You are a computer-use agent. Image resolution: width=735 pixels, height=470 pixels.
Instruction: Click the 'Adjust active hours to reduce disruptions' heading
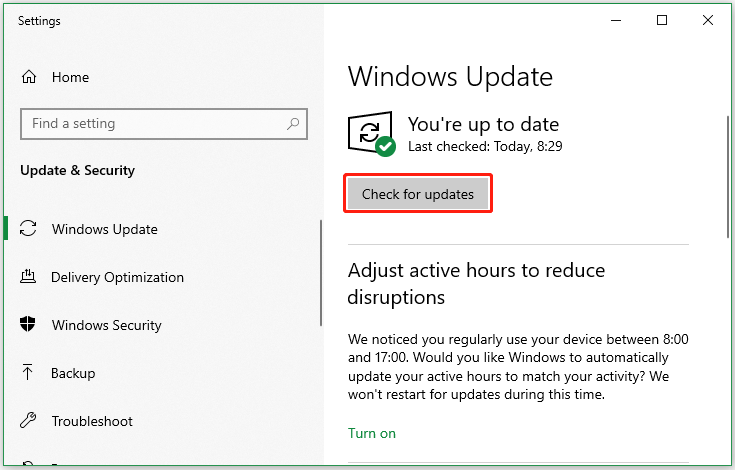pos(476,283)
